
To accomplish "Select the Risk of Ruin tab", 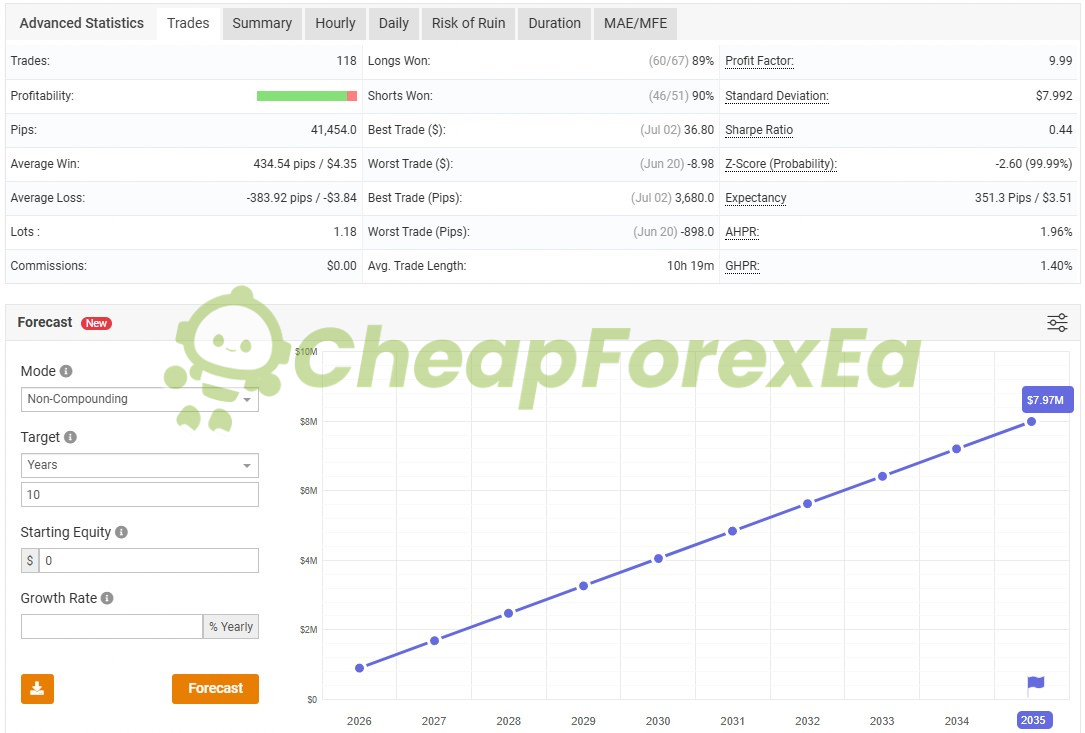I will coord(468,24).
